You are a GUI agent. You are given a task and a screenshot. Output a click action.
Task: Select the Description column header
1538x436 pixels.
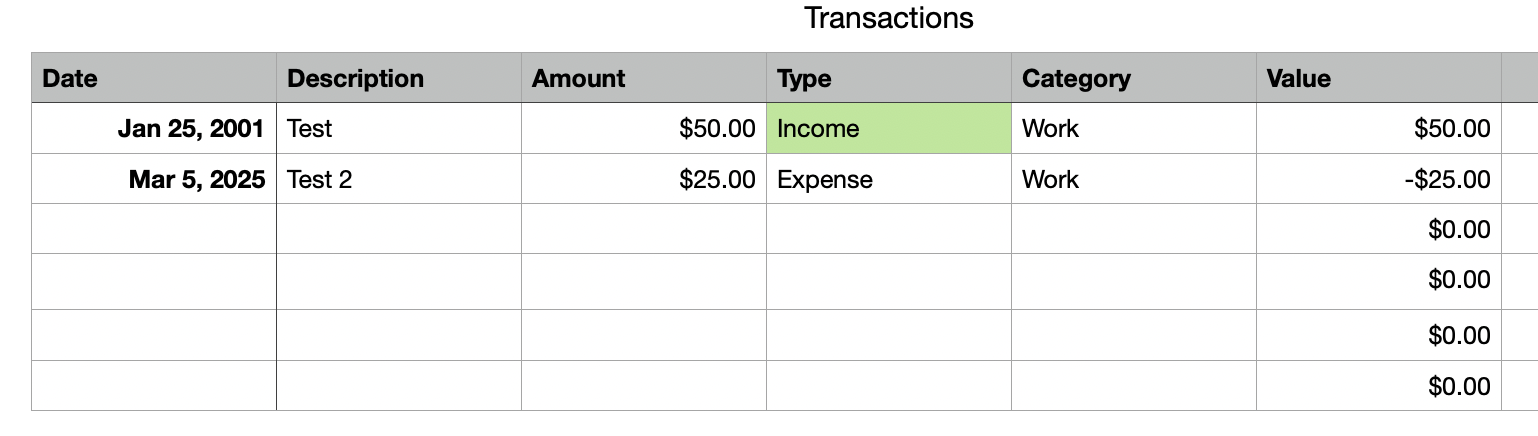click(399, 78)
